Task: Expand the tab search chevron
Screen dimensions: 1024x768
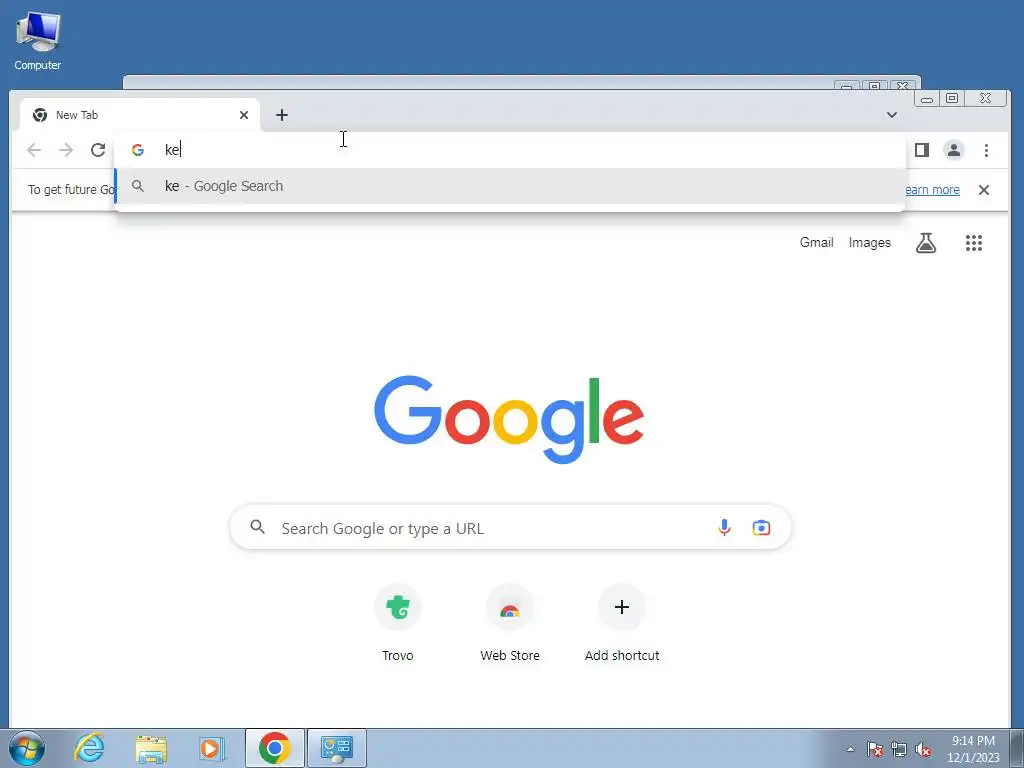Action: (891, 115)
